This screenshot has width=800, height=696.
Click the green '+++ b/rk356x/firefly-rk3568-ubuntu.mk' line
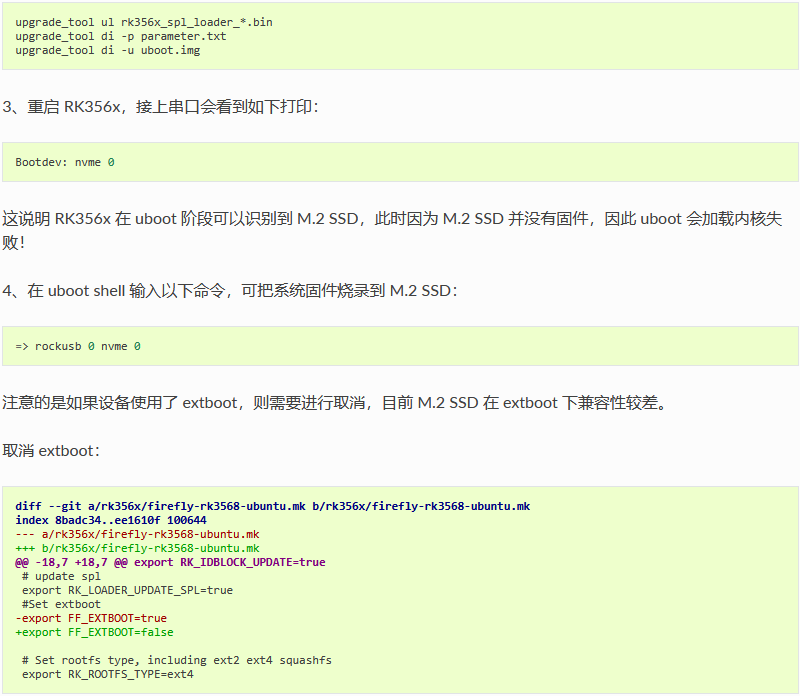(x=137, y=548)
